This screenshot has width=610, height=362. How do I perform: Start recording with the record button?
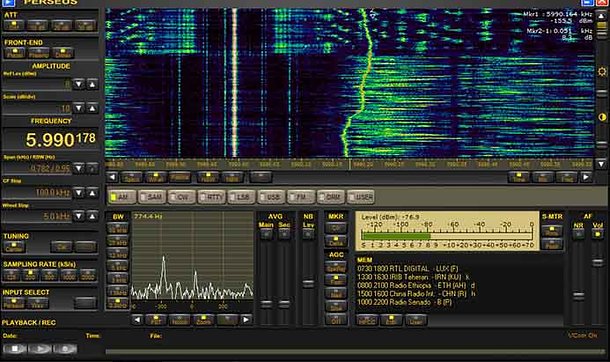pos(65,349)
